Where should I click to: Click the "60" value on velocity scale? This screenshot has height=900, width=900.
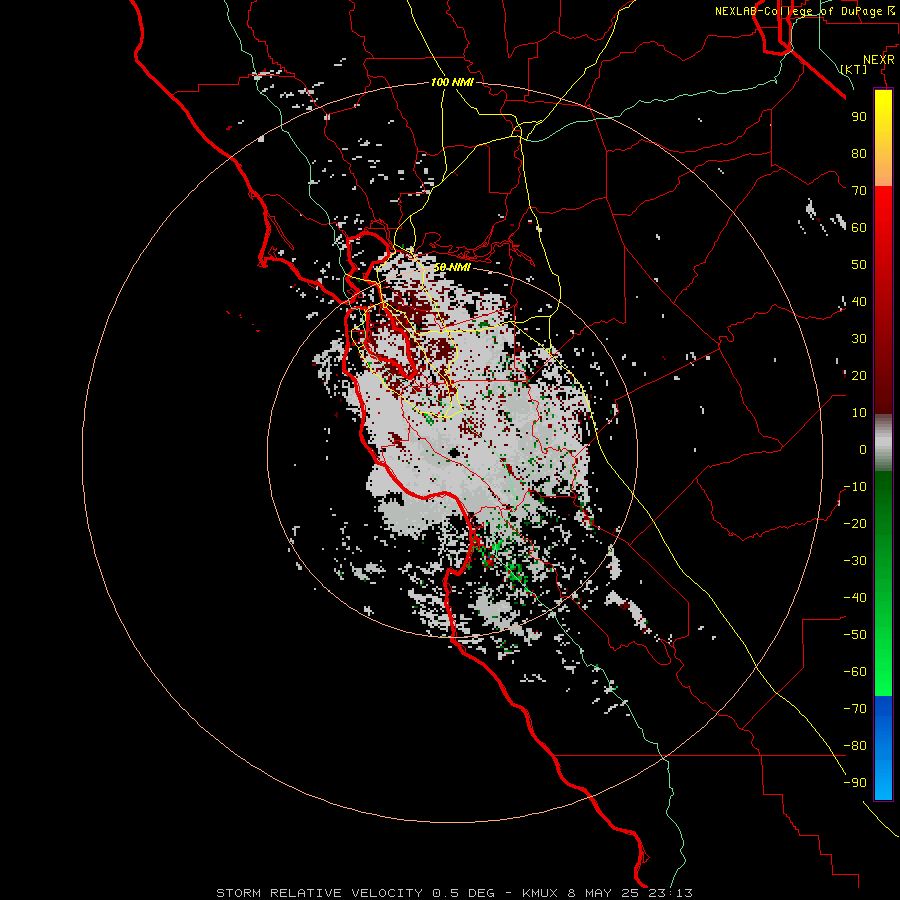(859, 228)
